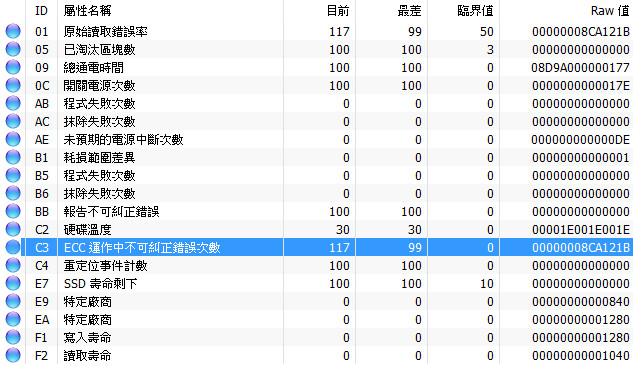The image size is (633, 366).
Task: Select the 寫入壽命 attribute
Action: tap(87, 337)
